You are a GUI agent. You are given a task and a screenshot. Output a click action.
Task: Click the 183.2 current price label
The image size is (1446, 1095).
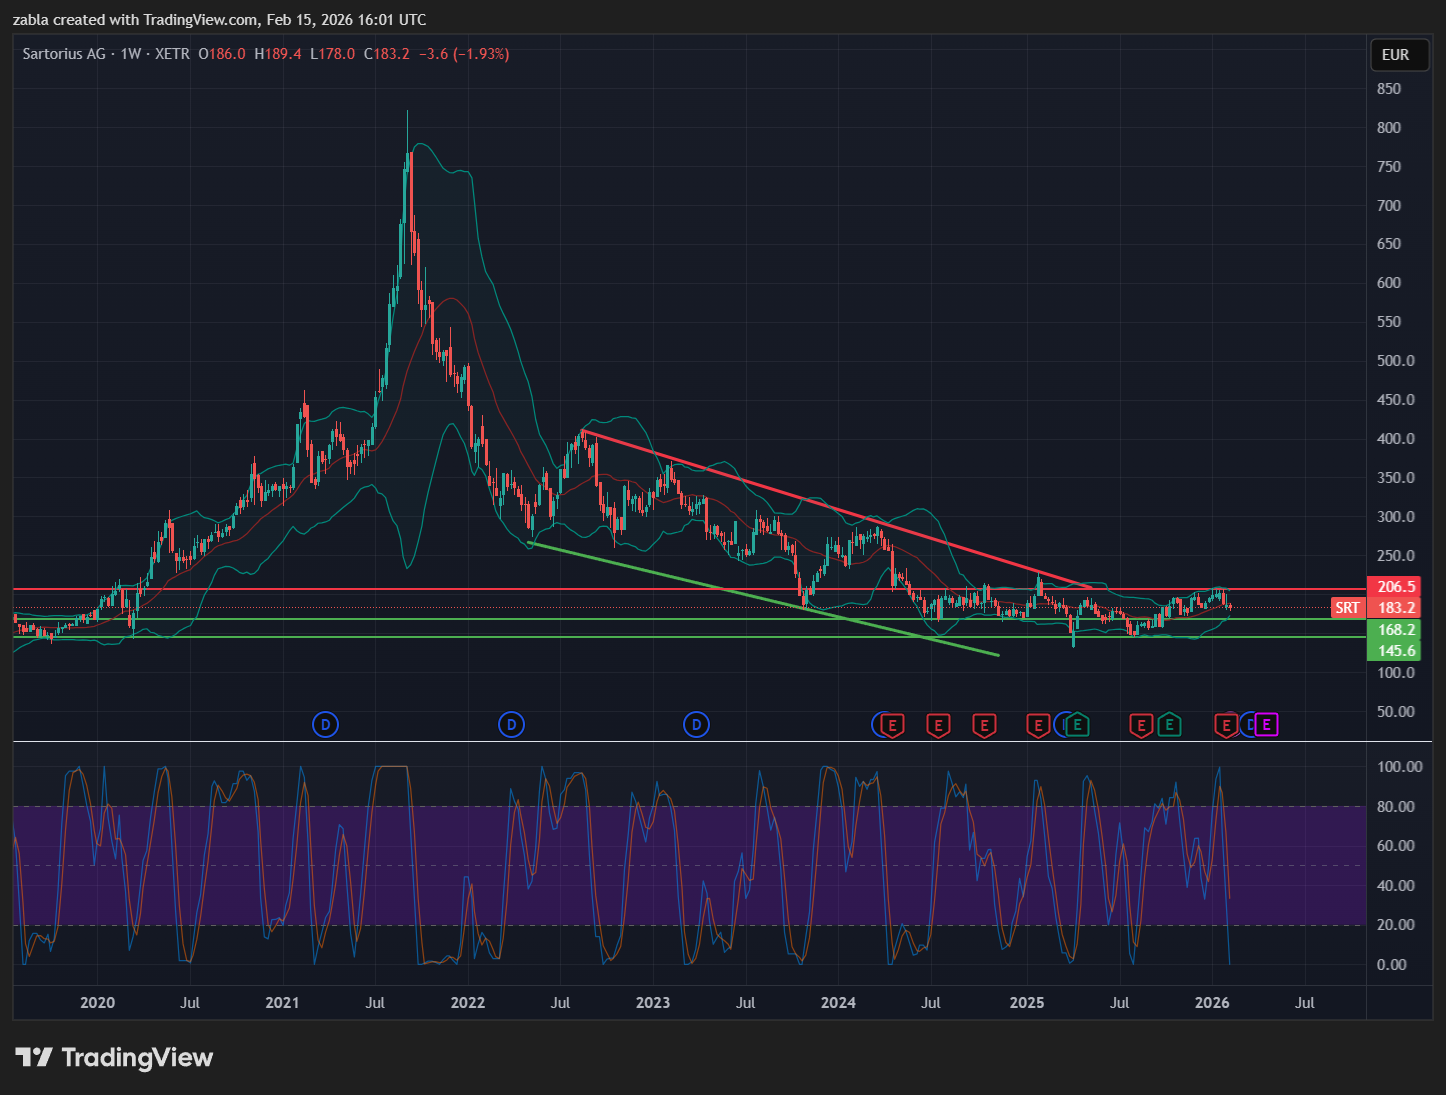coord(1396,608)
